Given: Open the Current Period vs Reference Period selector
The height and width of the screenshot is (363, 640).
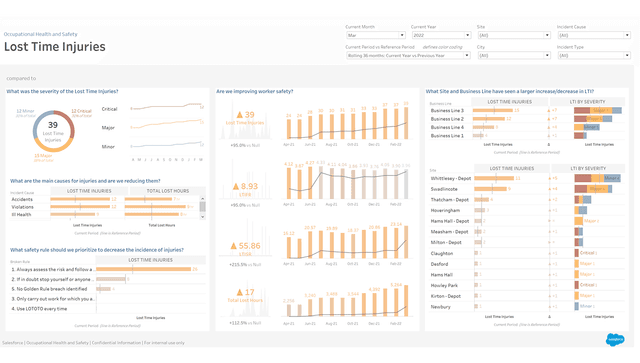Looking at the screenshot, I should coord(408,55).
